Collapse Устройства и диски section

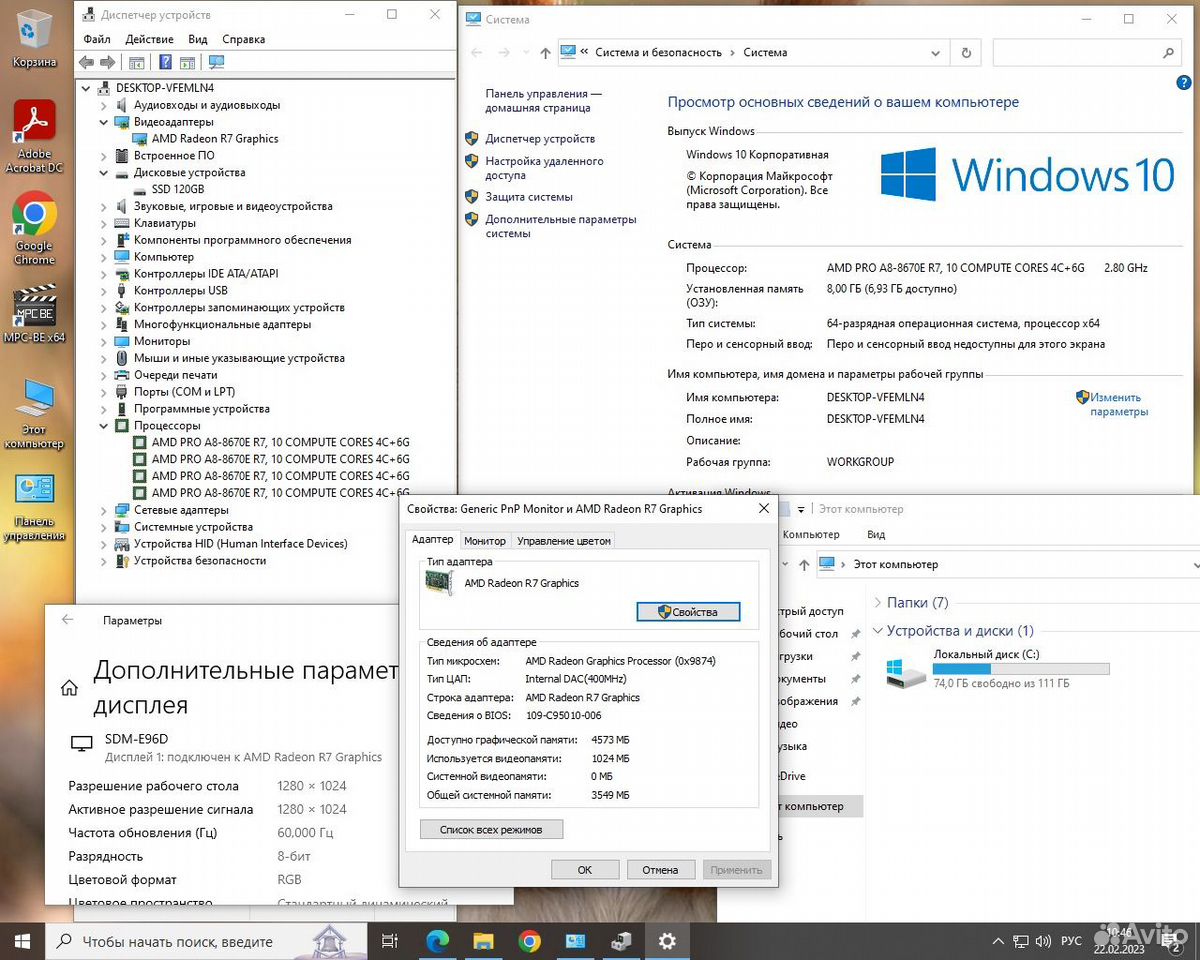[x=878, y=631]
